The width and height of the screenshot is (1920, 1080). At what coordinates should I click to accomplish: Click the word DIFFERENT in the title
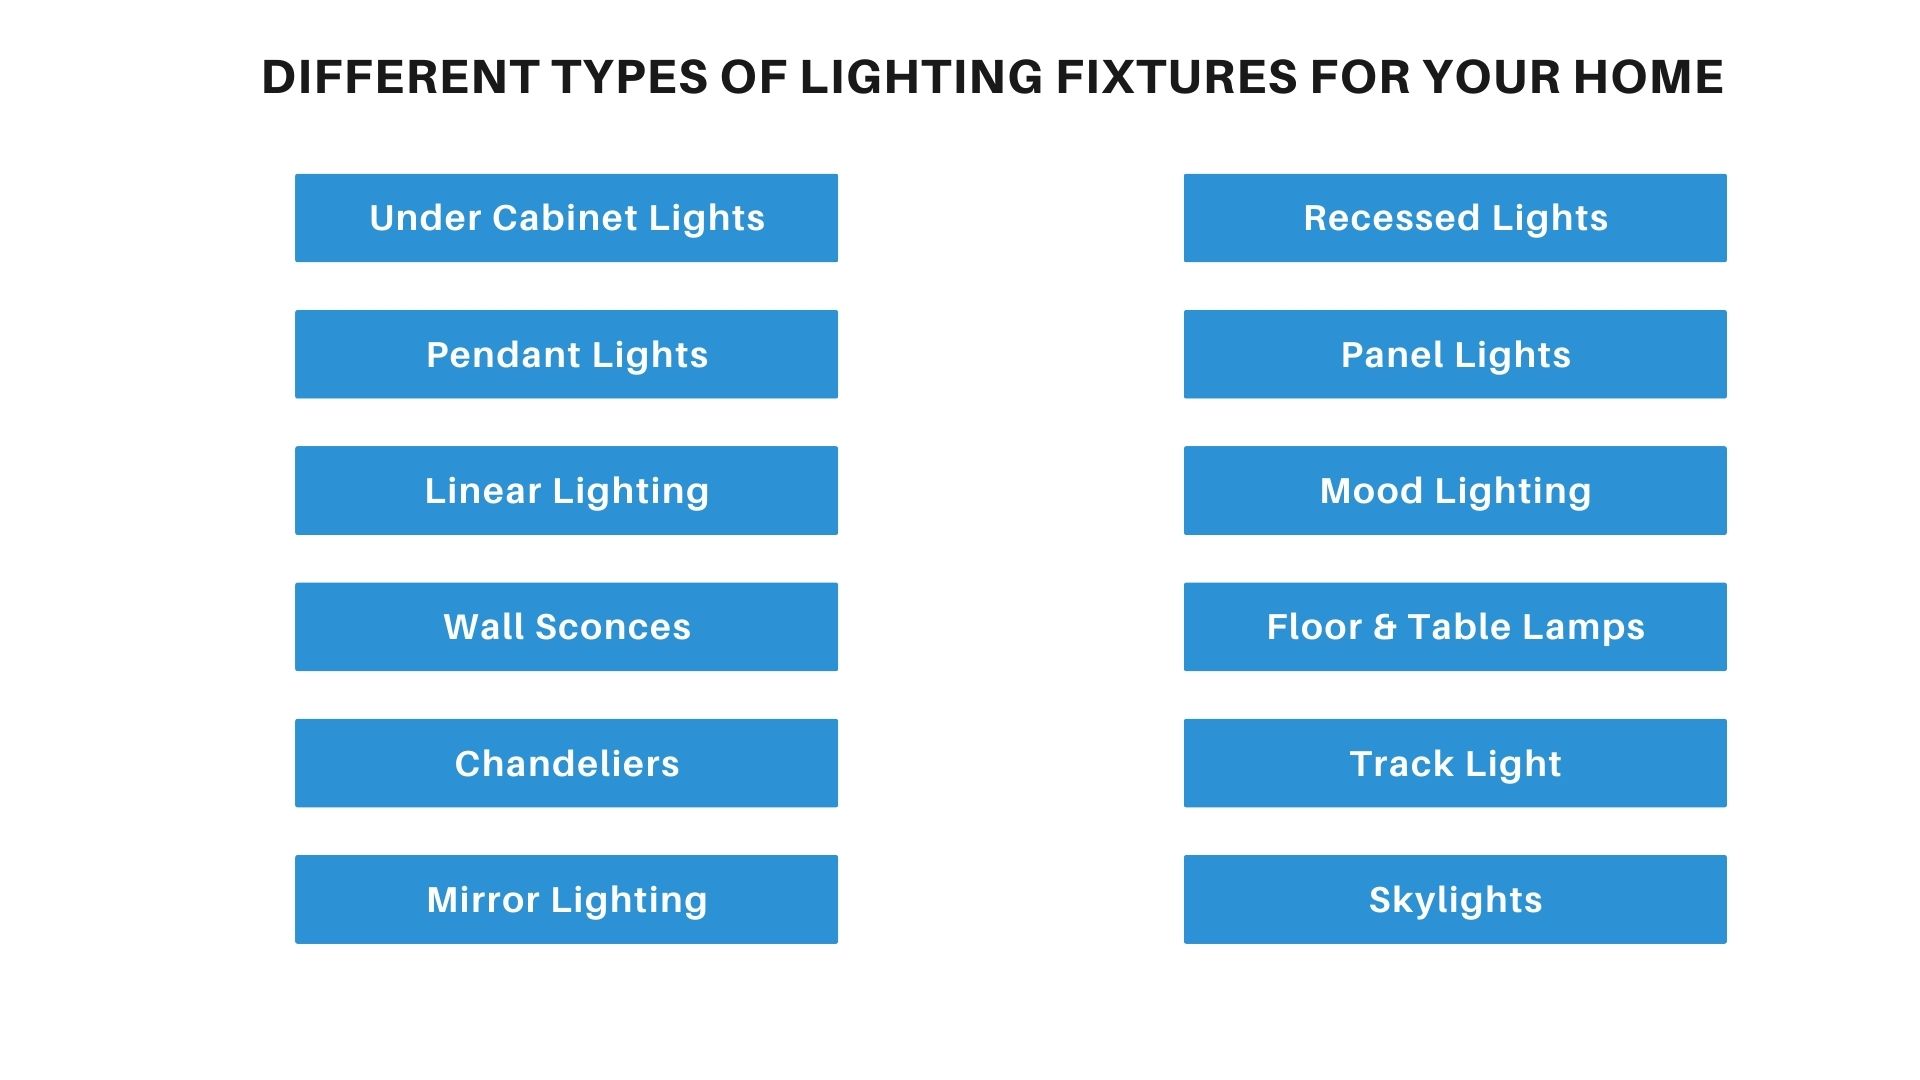400,77
